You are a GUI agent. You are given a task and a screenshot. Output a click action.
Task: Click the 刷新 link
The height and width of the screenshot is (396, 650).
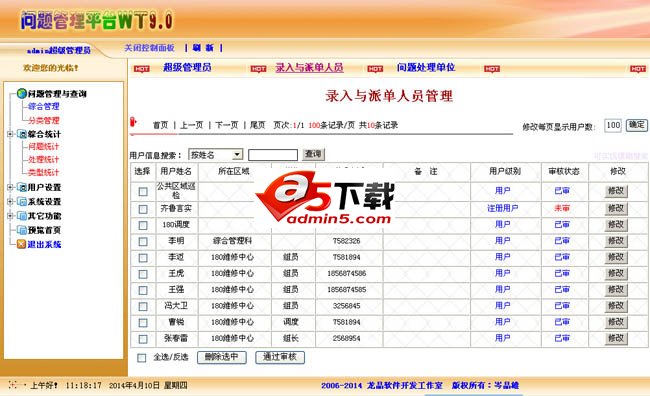203,48
